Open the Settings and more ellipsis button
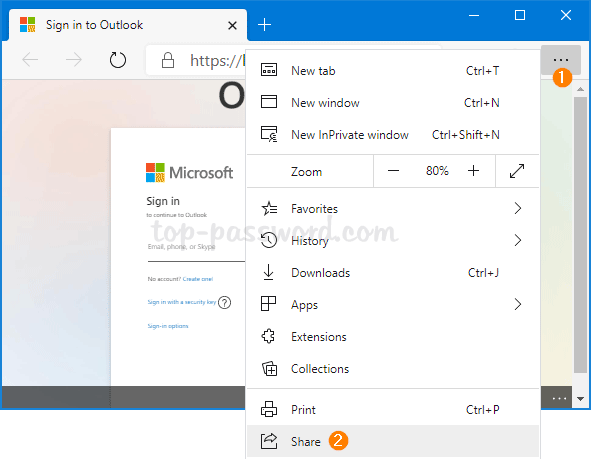591x459 pixels. (560, 60)
